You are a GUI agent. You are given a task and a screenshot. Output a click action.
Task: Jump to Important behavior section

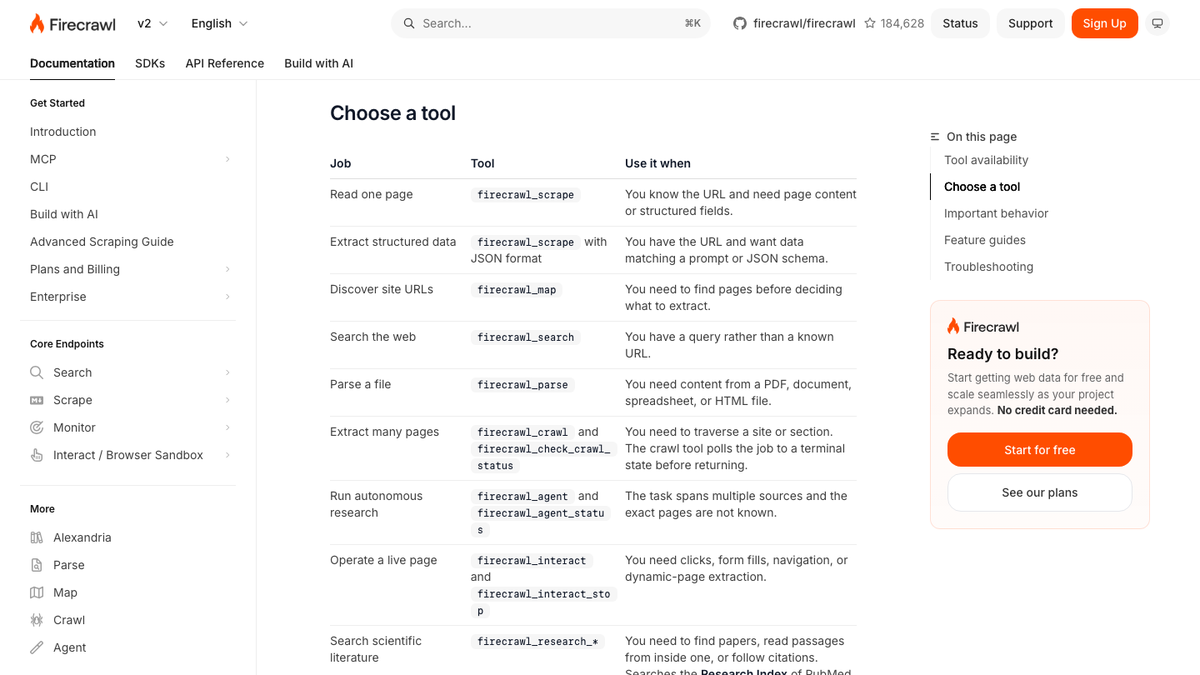pyautogui.click(x=996, y=213)
